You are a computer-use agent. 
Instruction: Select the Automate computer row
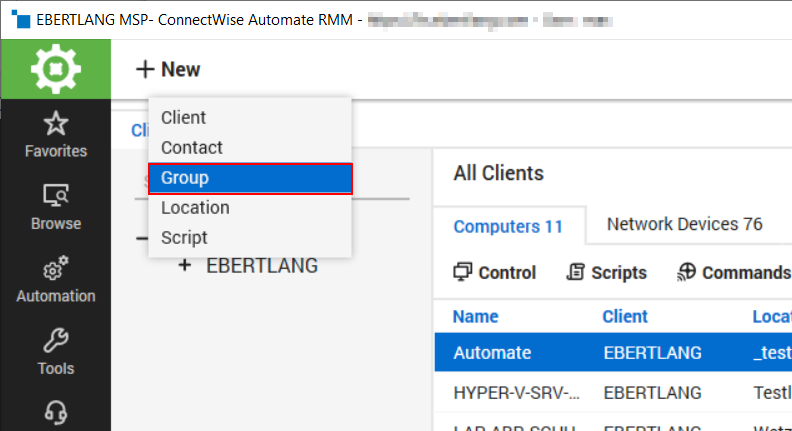(x=613, y=352)
